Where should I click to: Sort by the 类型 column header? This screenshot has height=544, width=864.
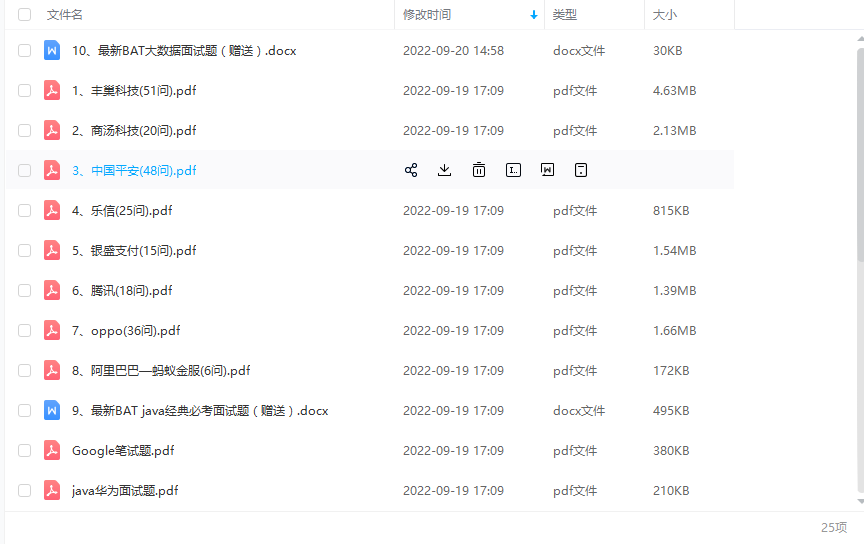pos(565,15)
